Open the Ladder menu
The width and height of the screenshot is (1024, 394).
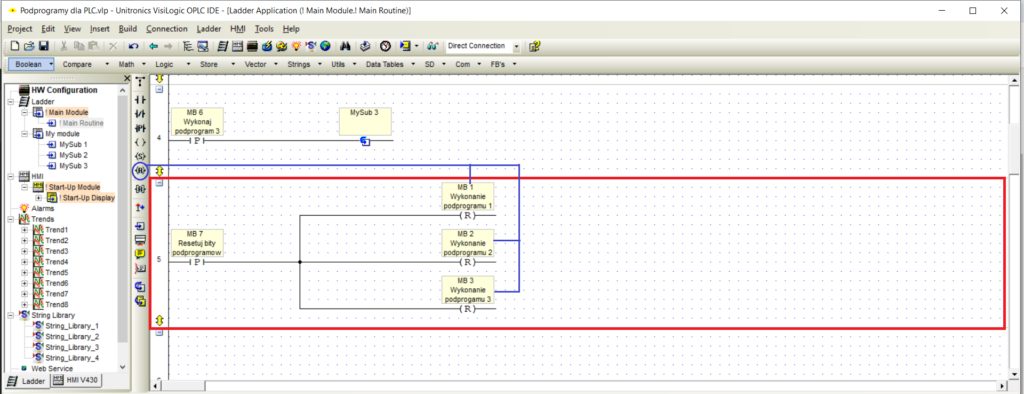pos(209,29)
